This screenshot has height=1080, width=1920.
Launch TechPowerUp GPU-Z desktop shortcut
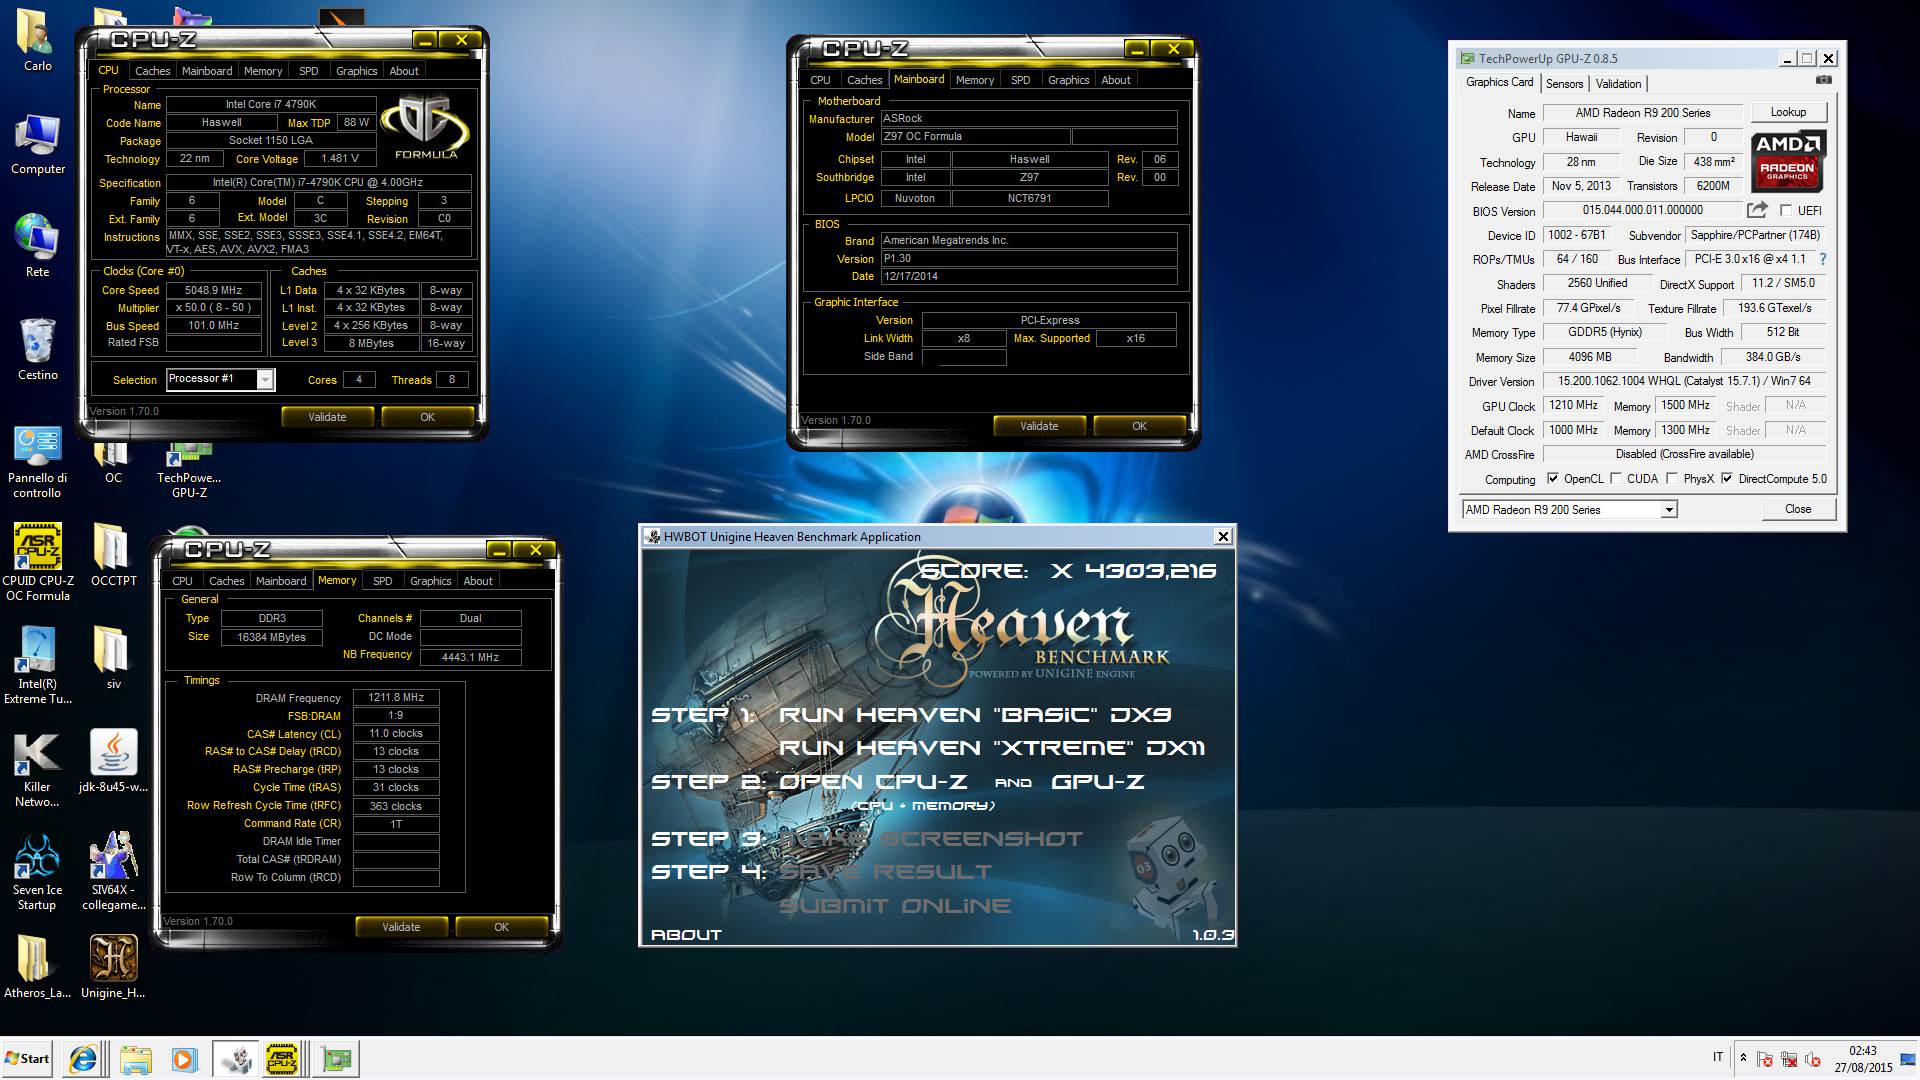(189, 472)
